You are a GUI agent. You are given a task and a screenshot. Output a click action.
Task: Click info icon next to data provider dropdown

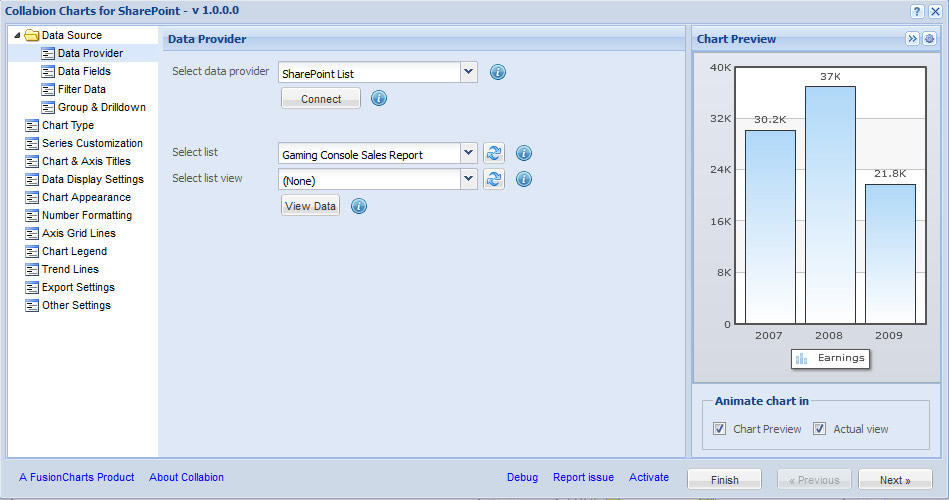pyautogui.click(x=498, y=72)
